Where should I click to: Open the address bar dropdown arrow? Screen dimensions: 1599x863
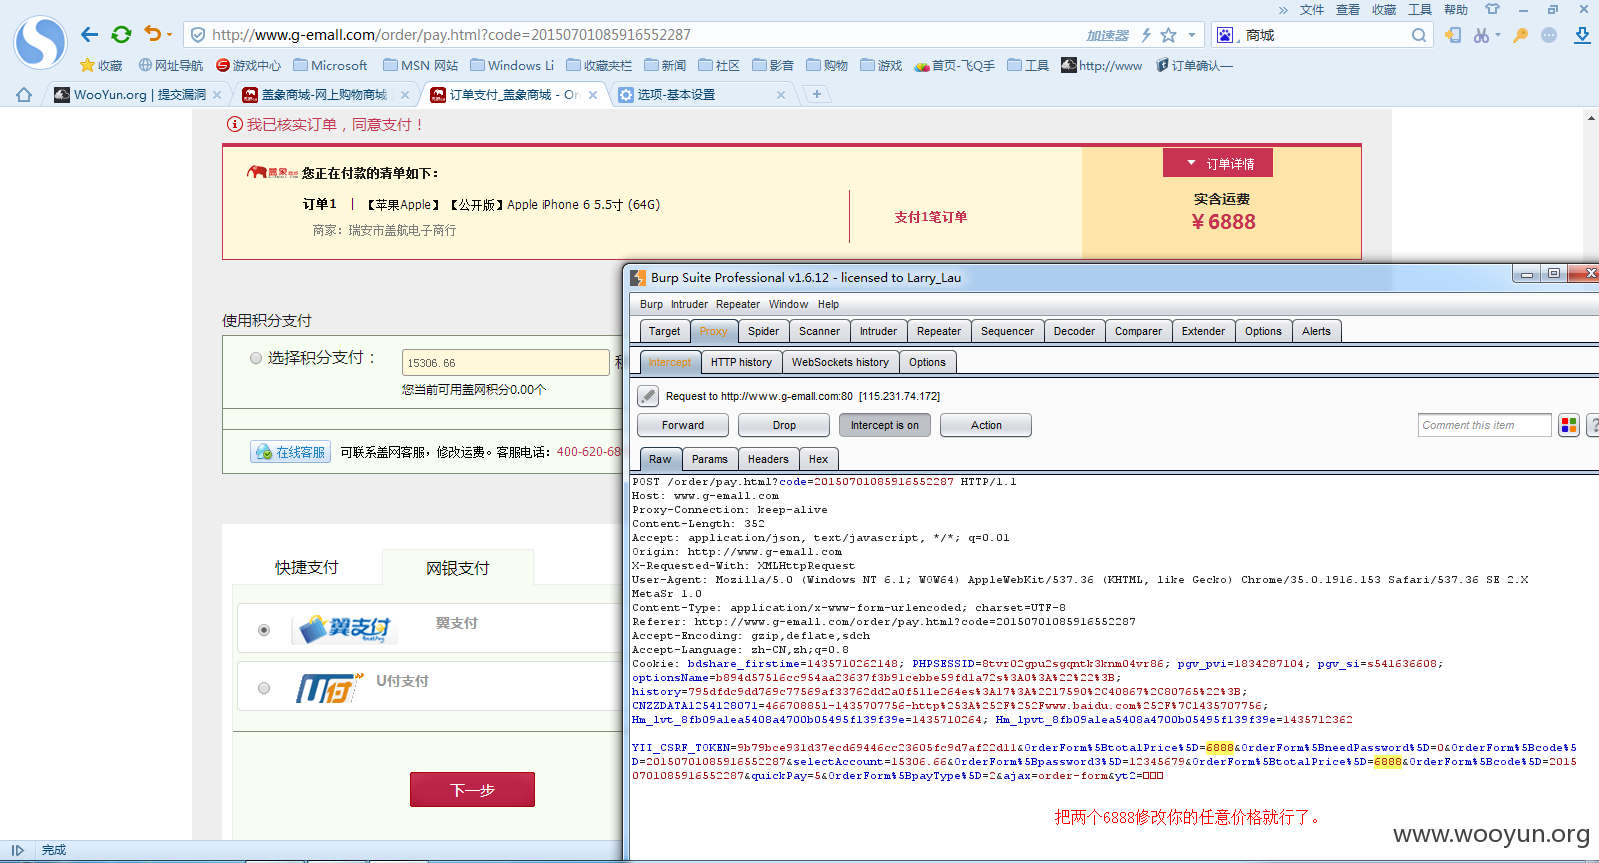coord(1192,35)
